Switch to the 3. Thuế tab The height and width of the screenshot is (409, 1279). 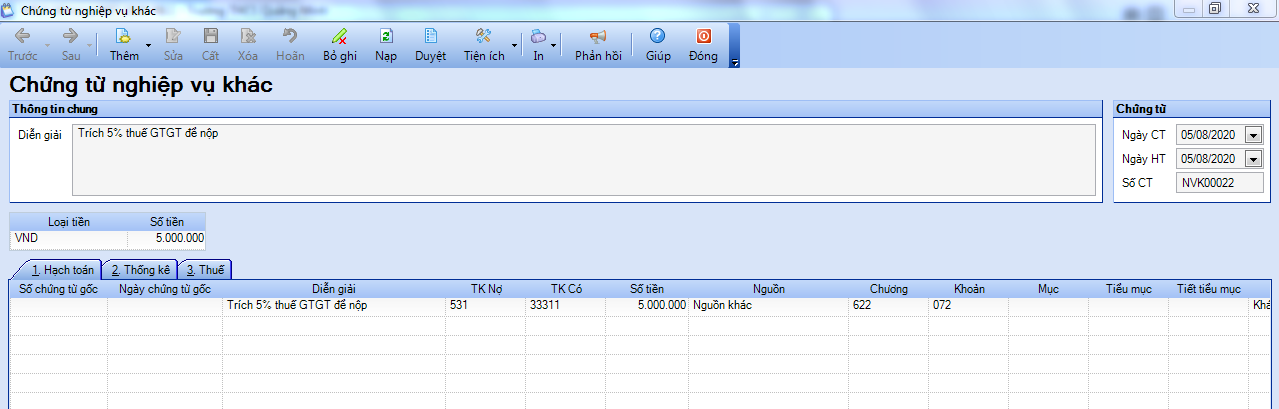click(205, 269)
